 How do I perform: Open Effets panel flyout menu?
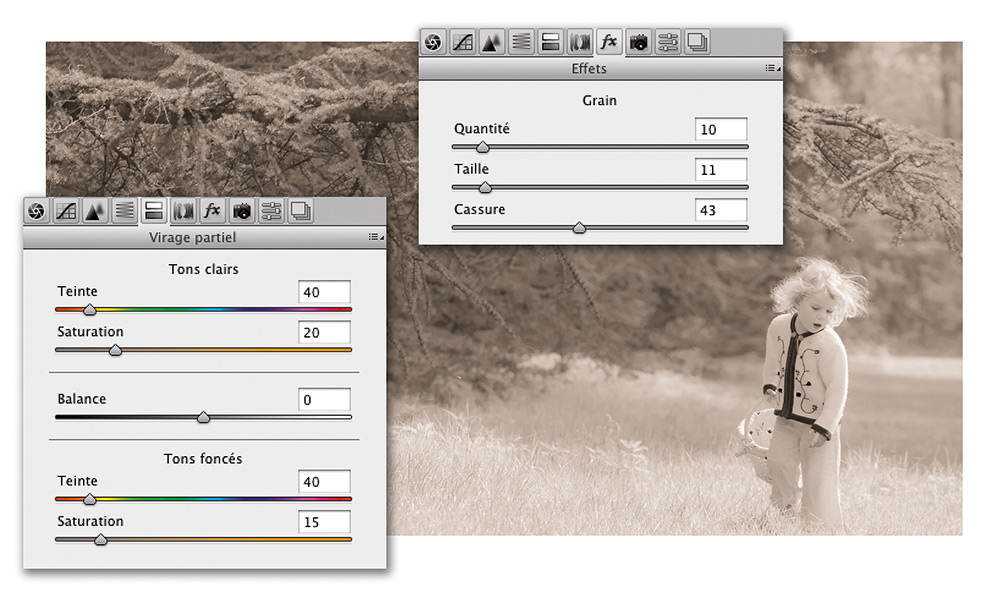772,68
